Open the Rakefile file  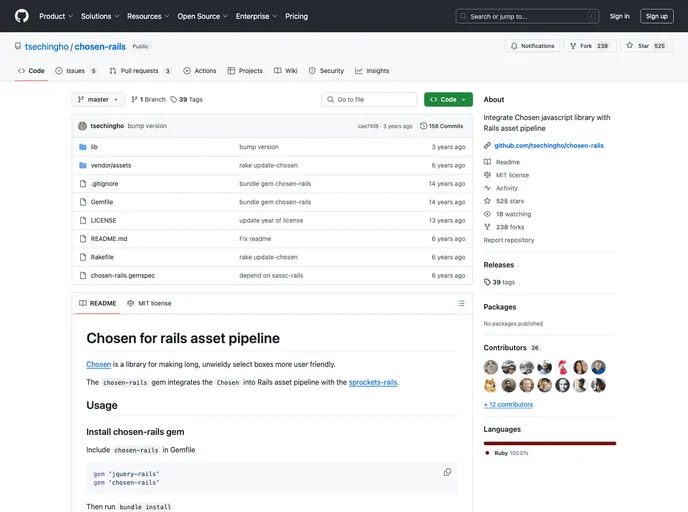coord(102,258)
